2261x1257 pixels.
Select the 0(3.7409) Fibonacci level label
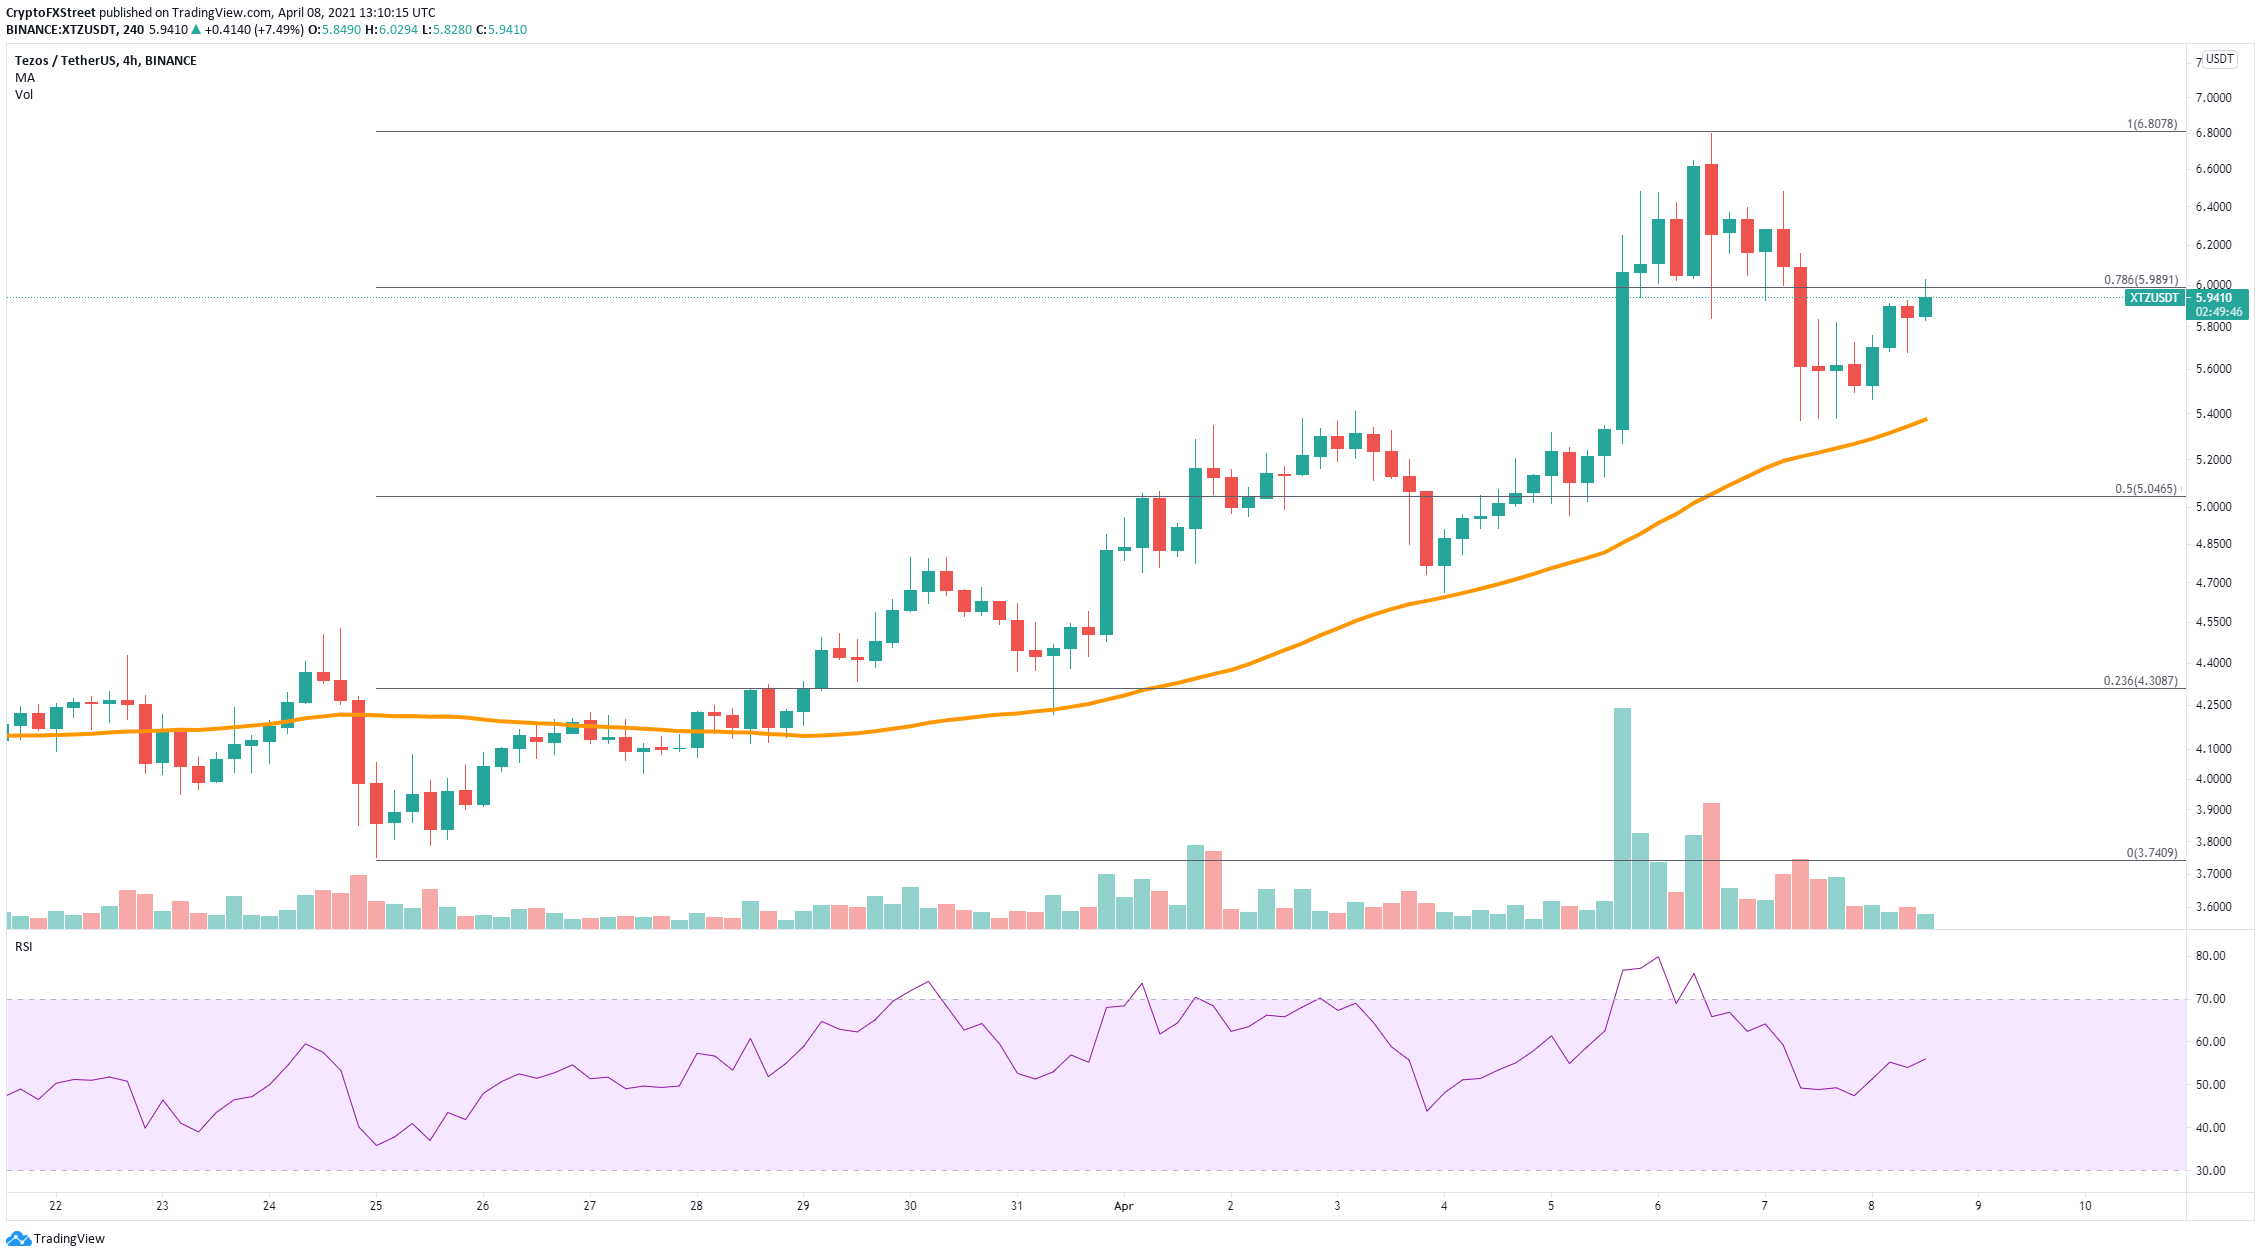click(x=2151, y=853)
